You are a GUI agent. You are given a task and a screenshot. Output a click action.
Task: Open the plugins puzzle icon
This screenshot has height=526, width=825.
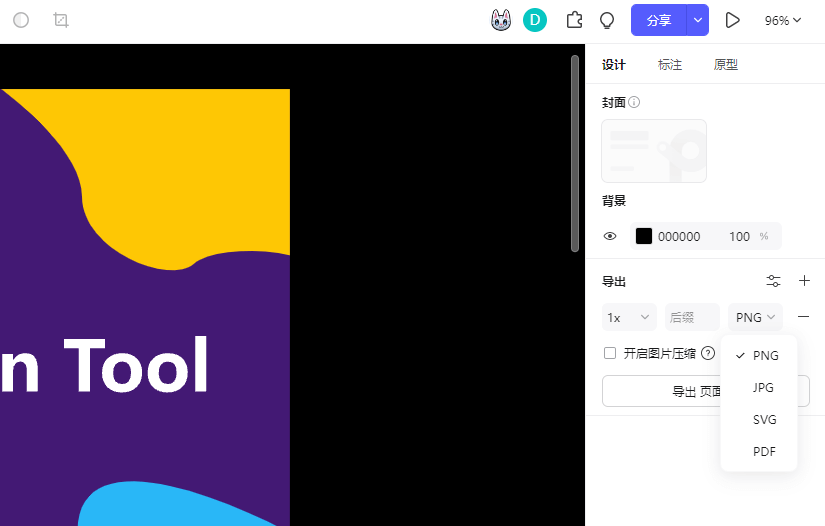pos(574,21)
